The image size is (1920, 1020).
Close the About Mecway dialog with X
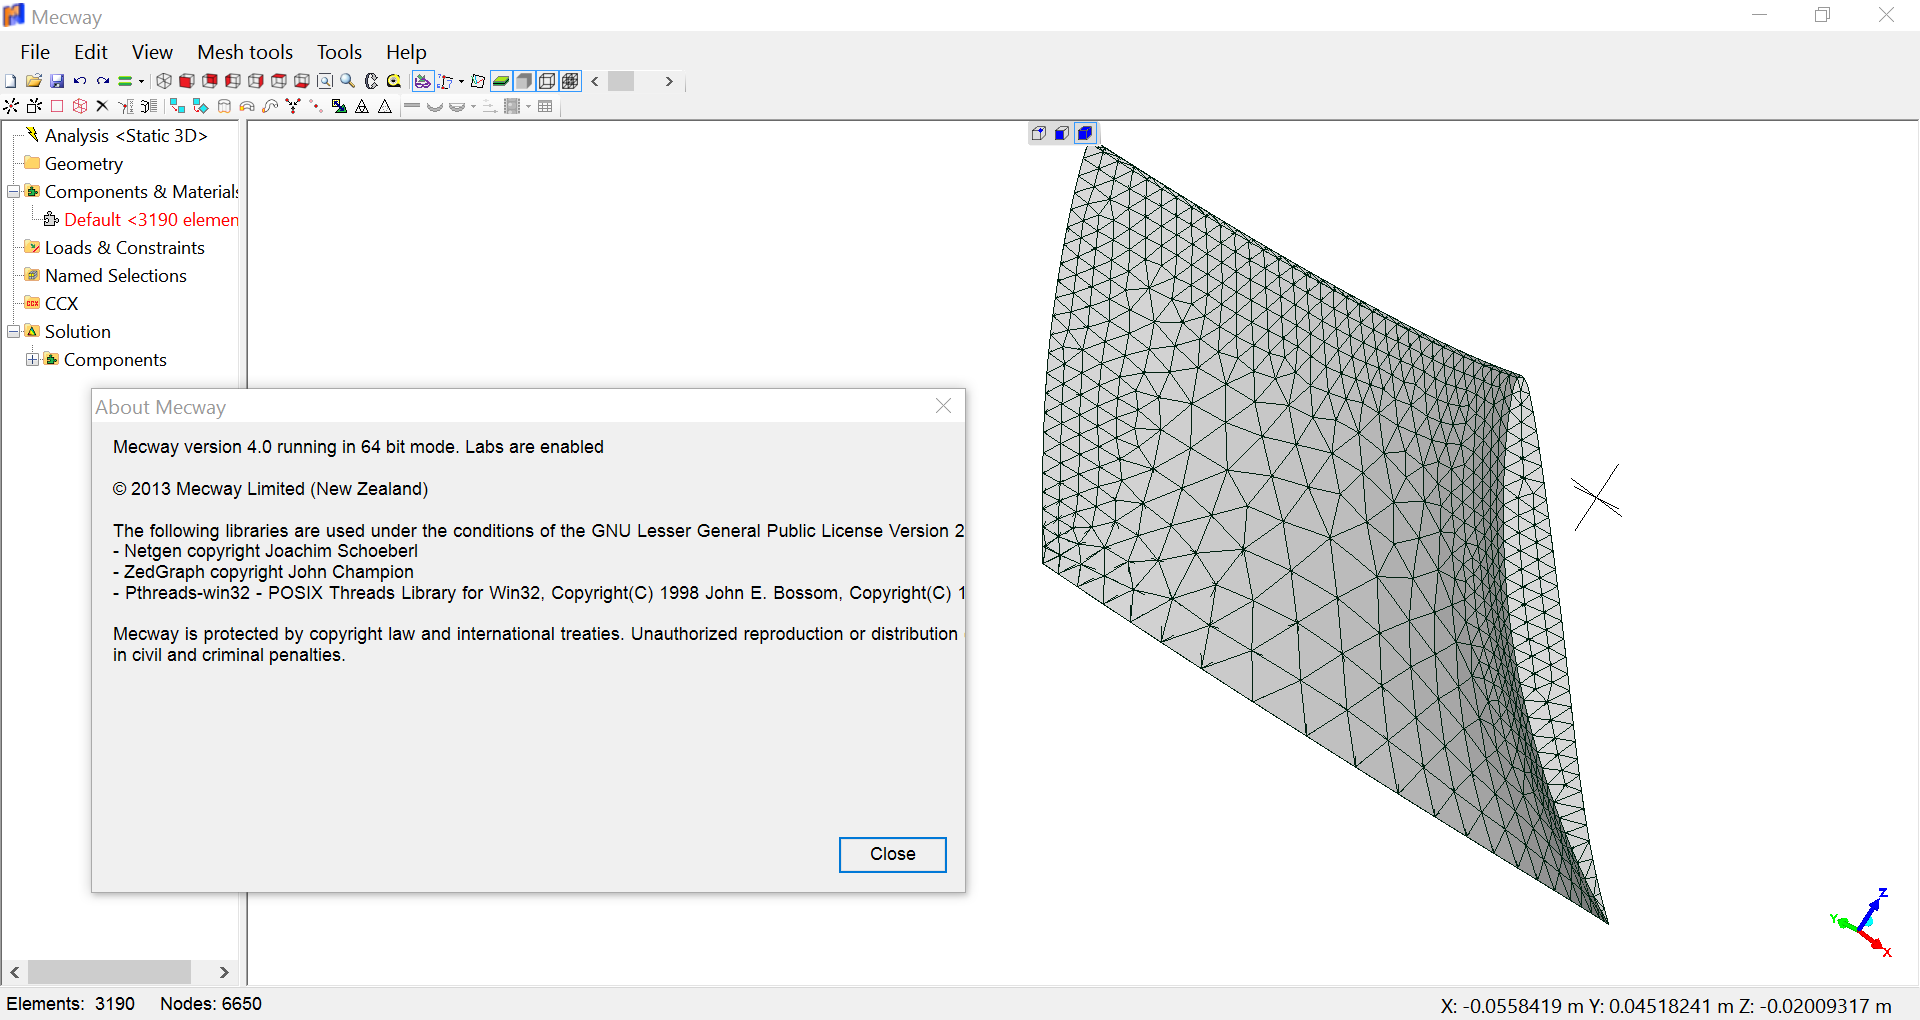pyautogui.click(x=943, y=406)
